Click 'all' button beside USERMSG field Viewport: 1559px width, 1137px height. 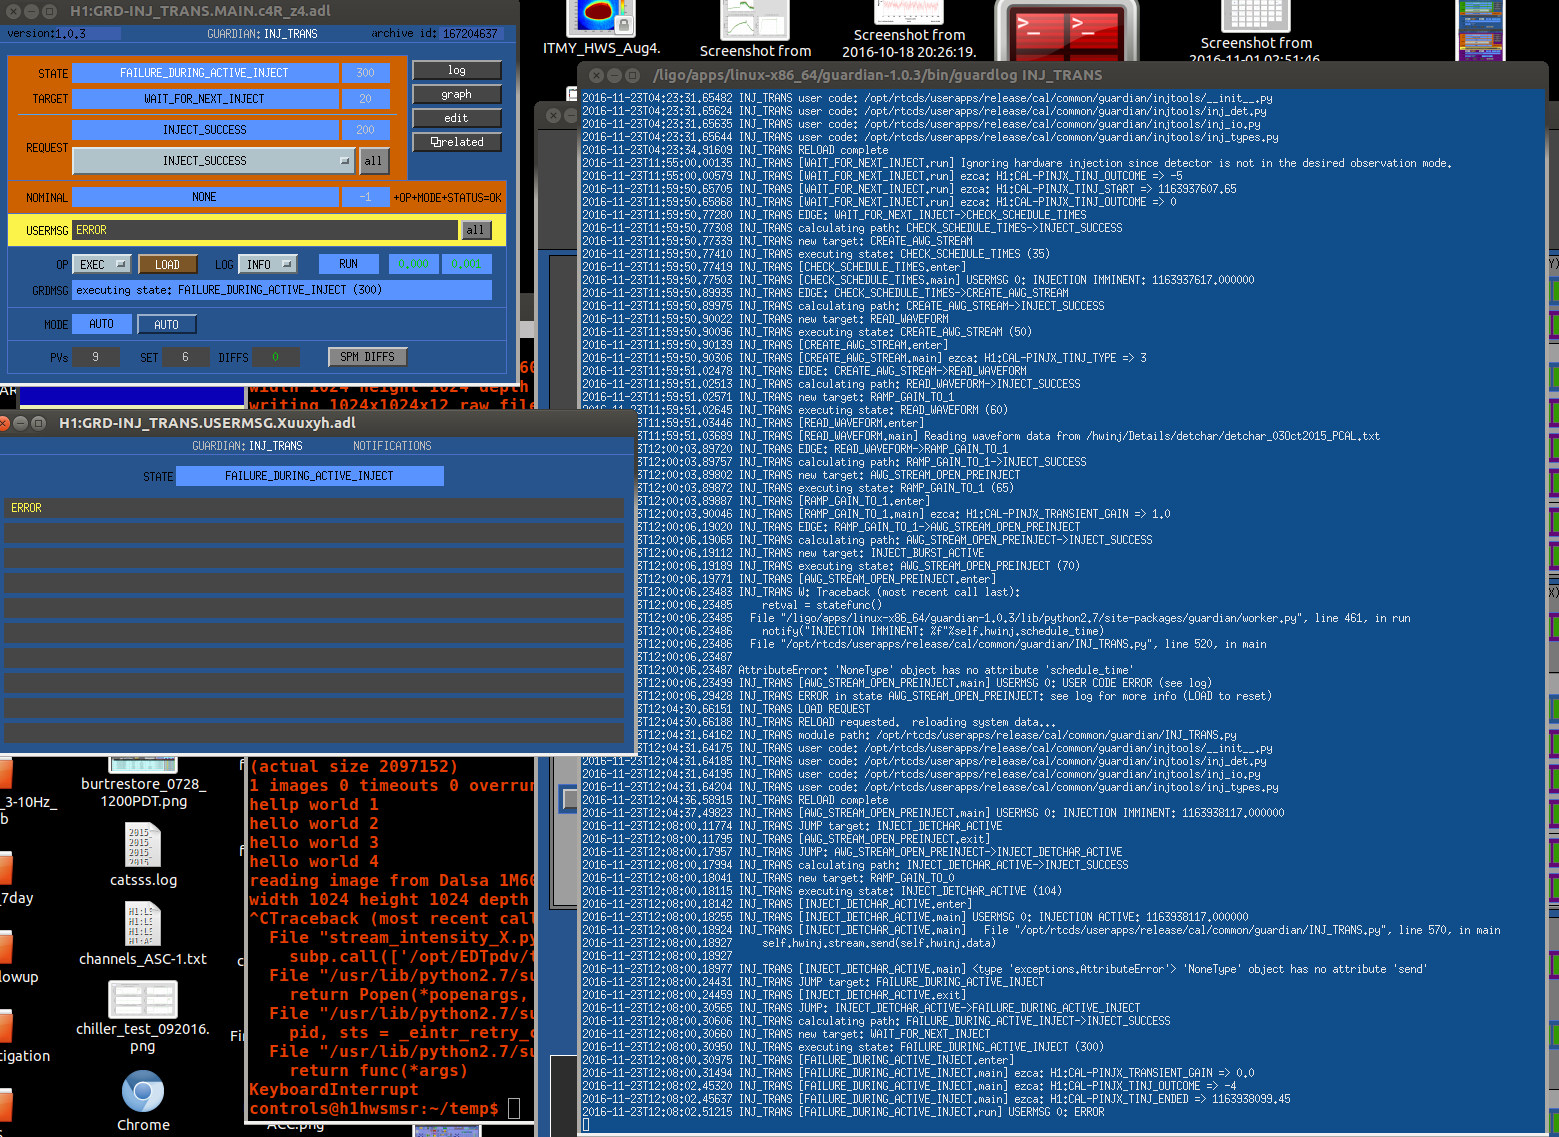(x=475, y=230)
